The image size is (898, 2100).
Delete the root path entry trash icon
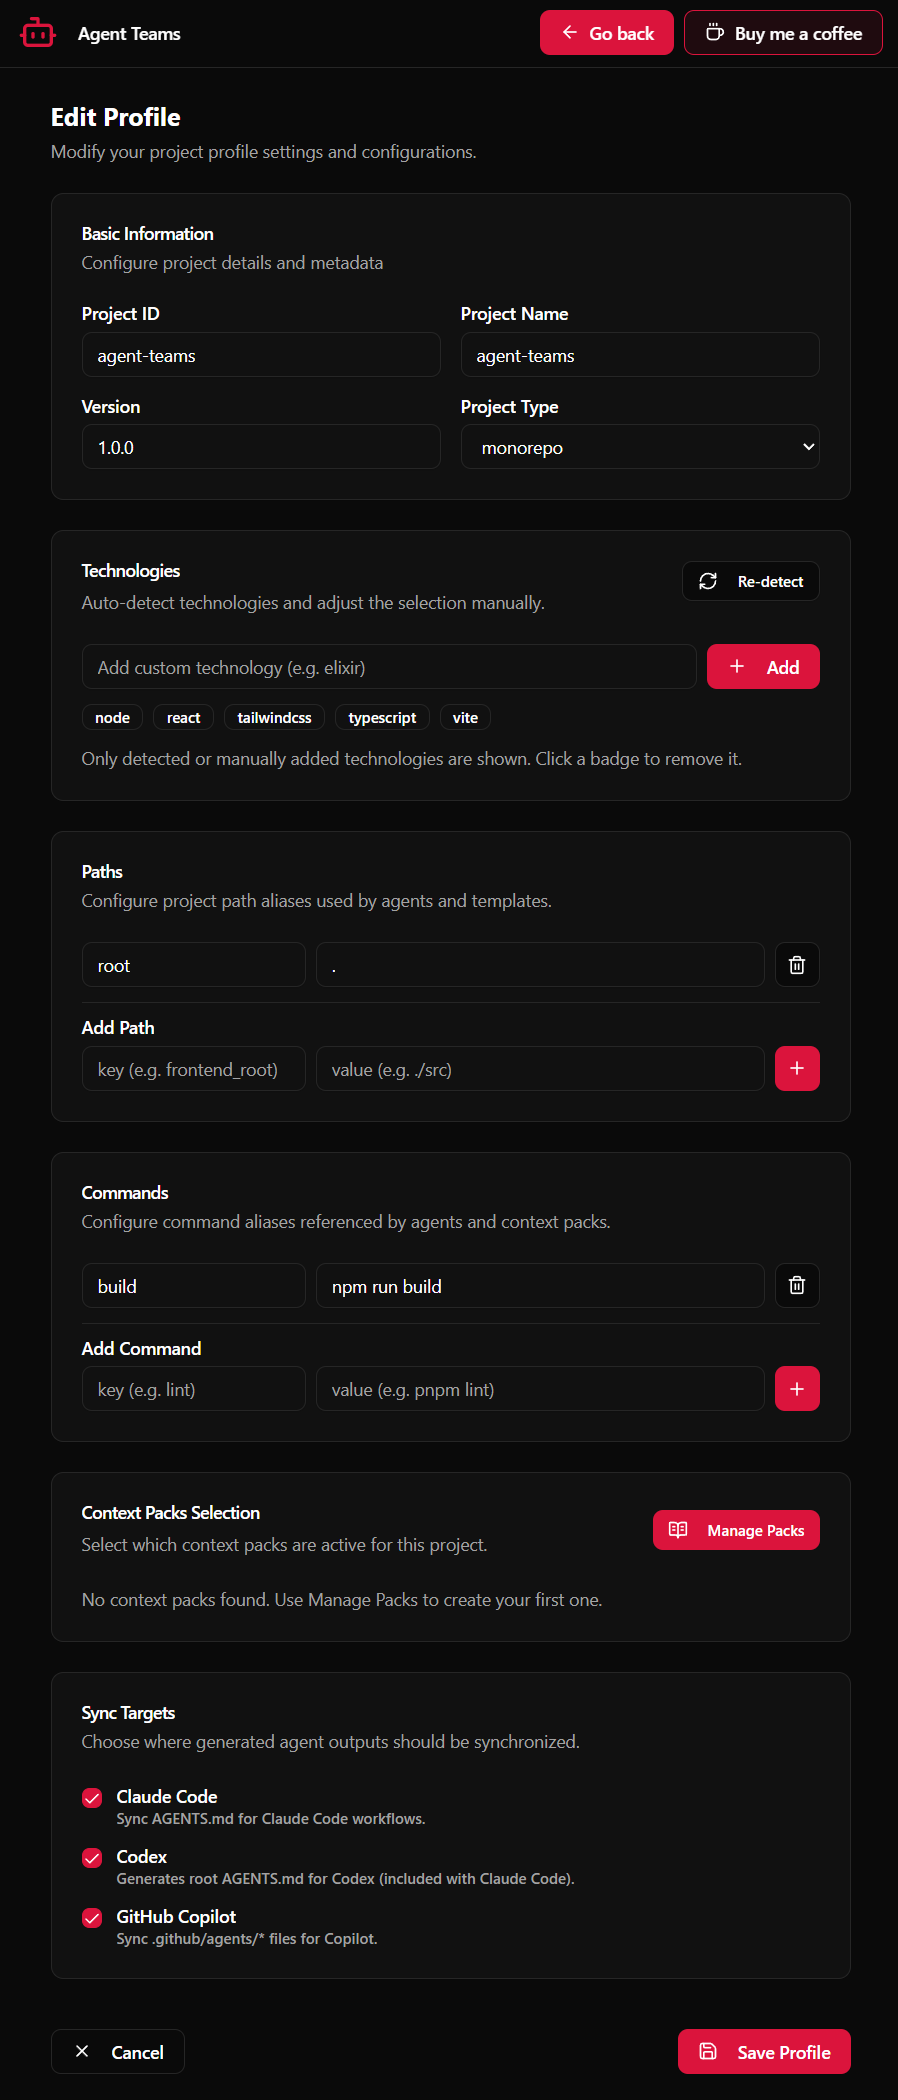point(797,965)
